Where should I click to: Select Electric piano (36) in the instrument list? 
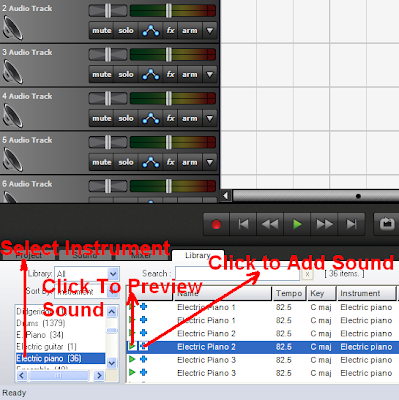tap(60, 358)
